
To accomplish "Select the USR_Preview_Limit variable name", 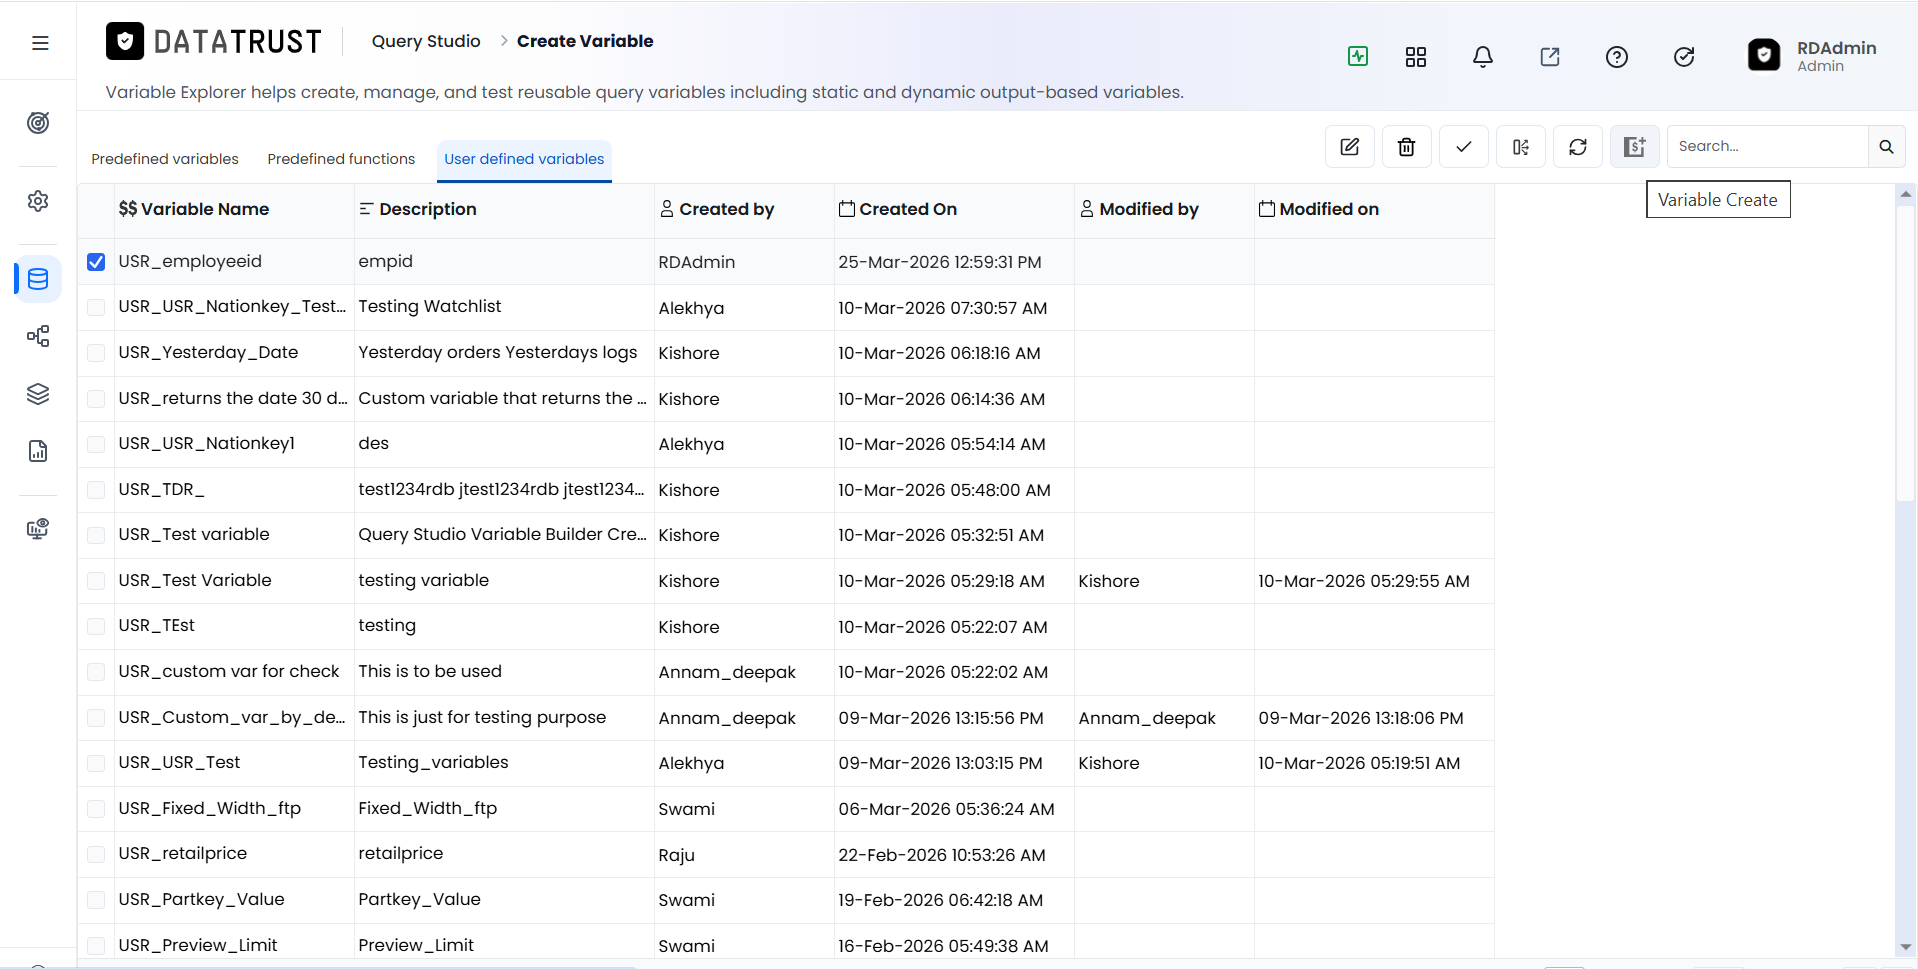I will pos(198,945).
